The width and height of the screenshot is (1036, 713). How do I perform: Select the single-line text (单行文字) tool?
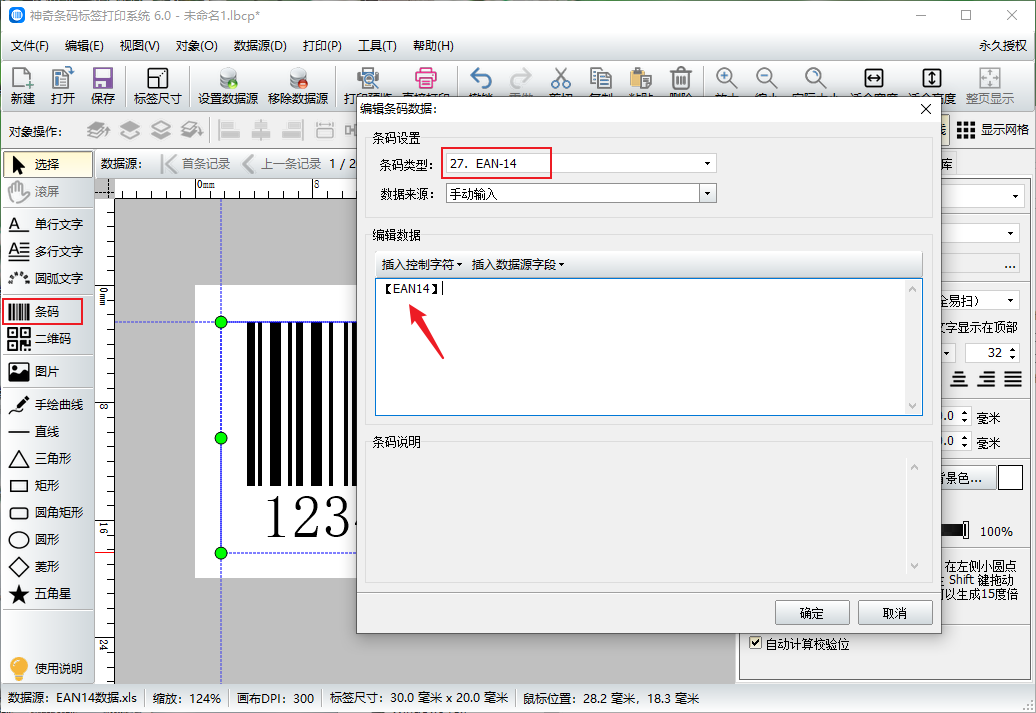48,225
